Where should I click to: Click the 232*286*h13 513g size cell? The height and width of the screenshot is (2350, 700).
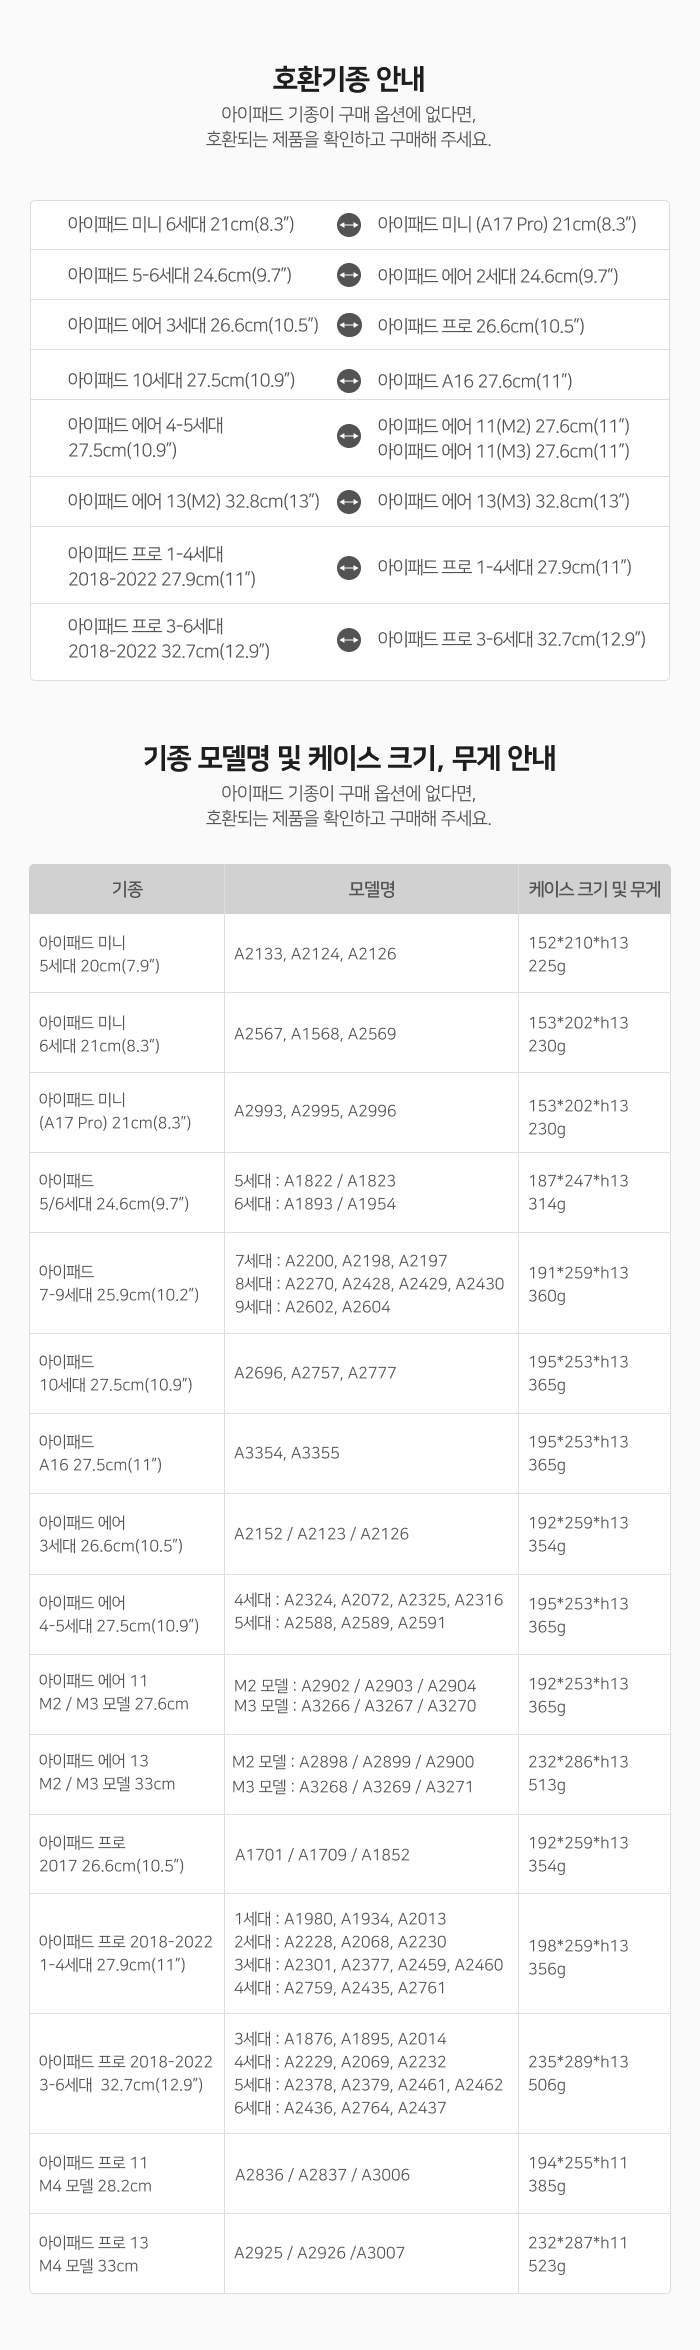(x=578, y=1773)
